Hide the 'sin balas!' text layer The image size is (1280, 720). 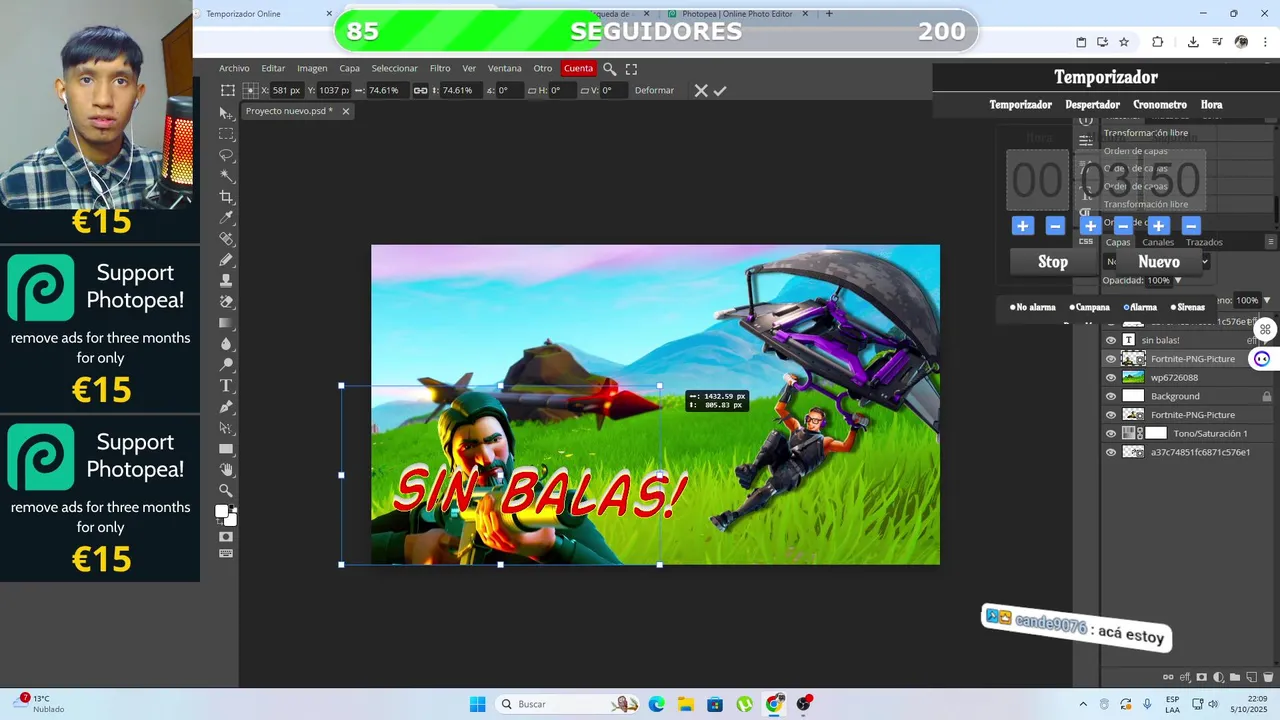pos(1110,340)
